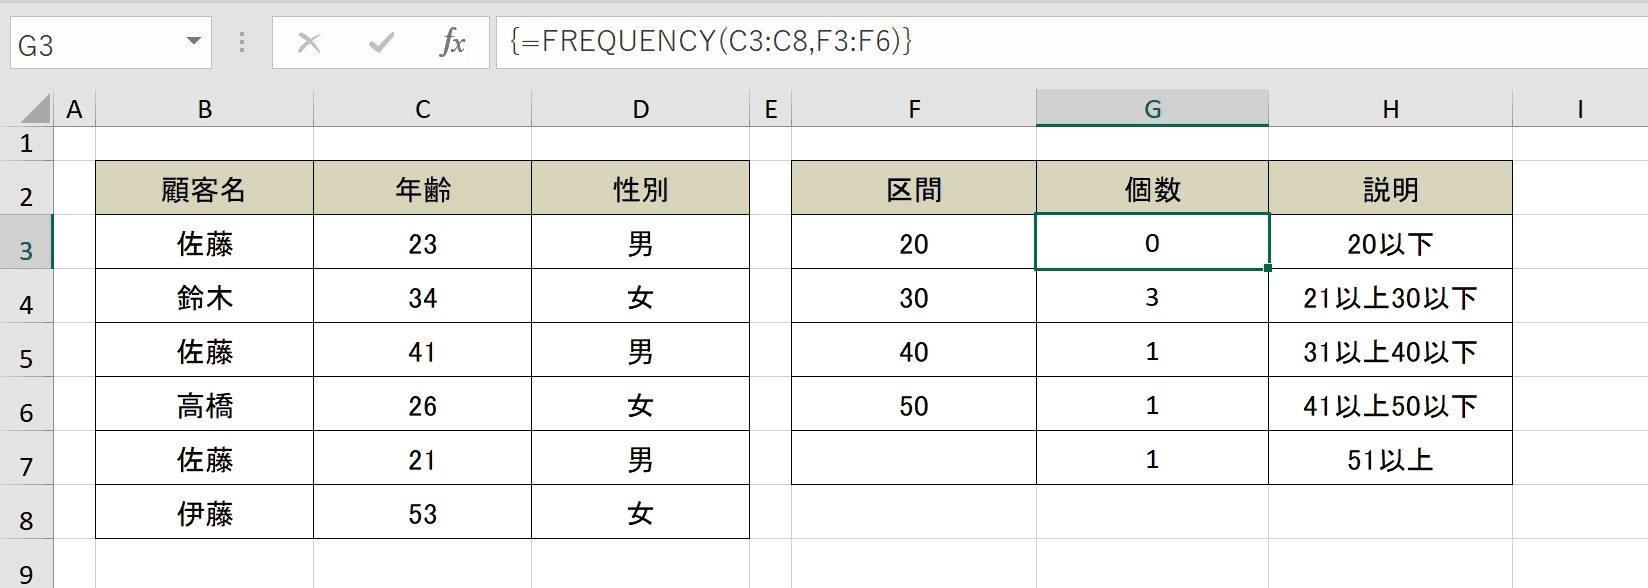Click the formula bar dots handle

242,43
